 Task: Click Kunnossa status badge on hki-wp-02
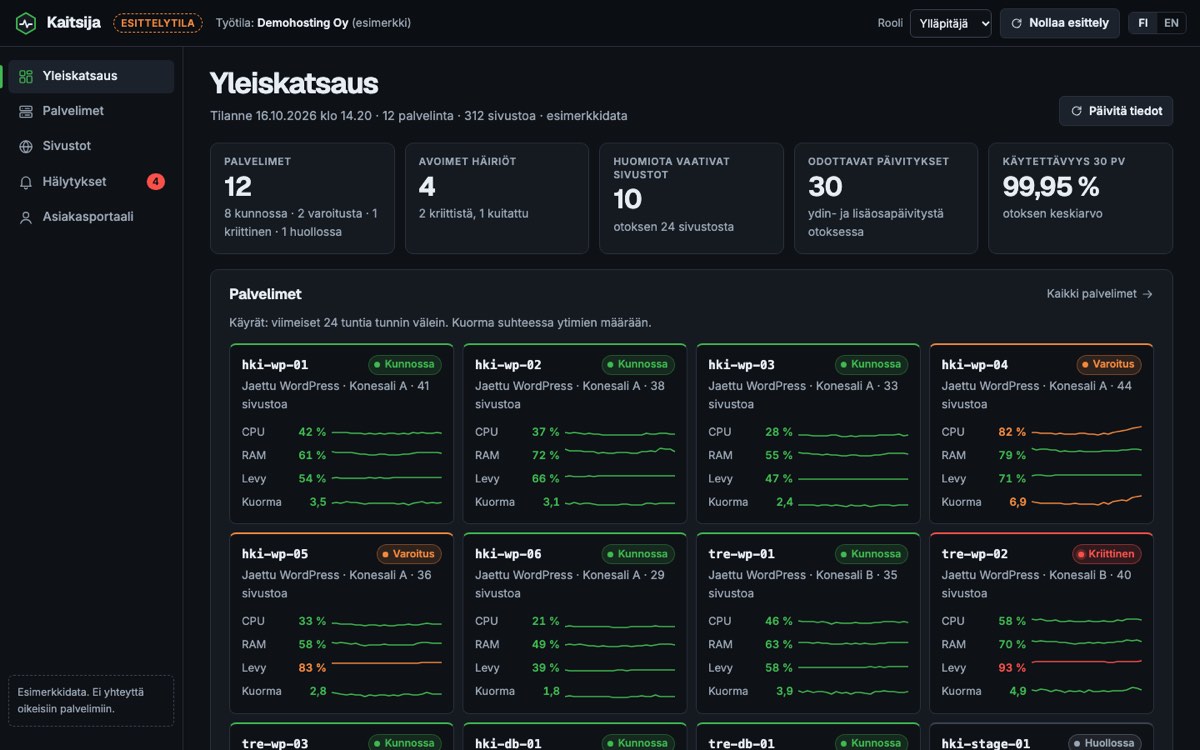pos(638,365)
